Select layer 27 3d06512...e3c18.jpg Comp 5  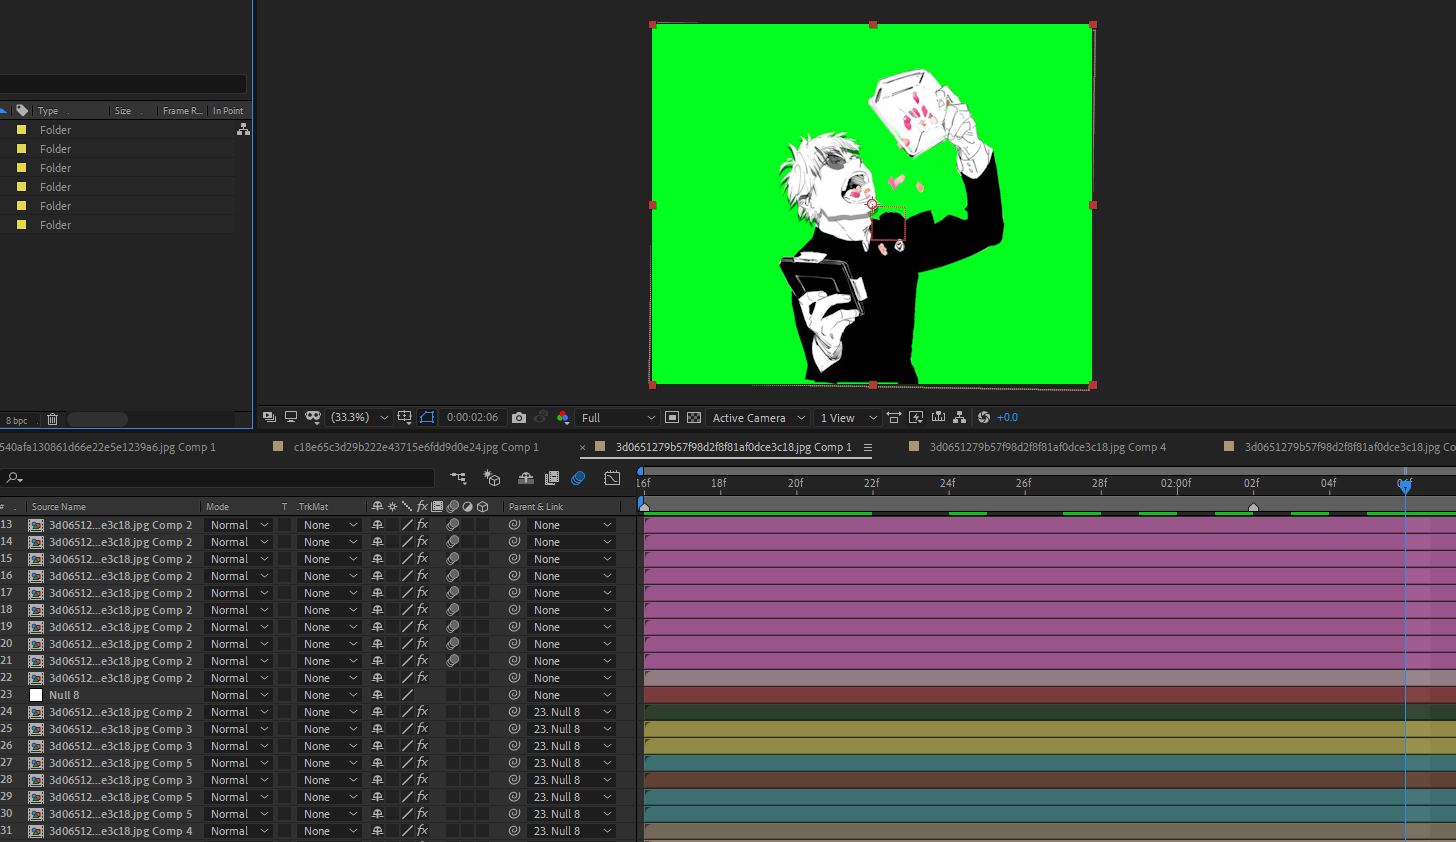click(x=120, y=763)
